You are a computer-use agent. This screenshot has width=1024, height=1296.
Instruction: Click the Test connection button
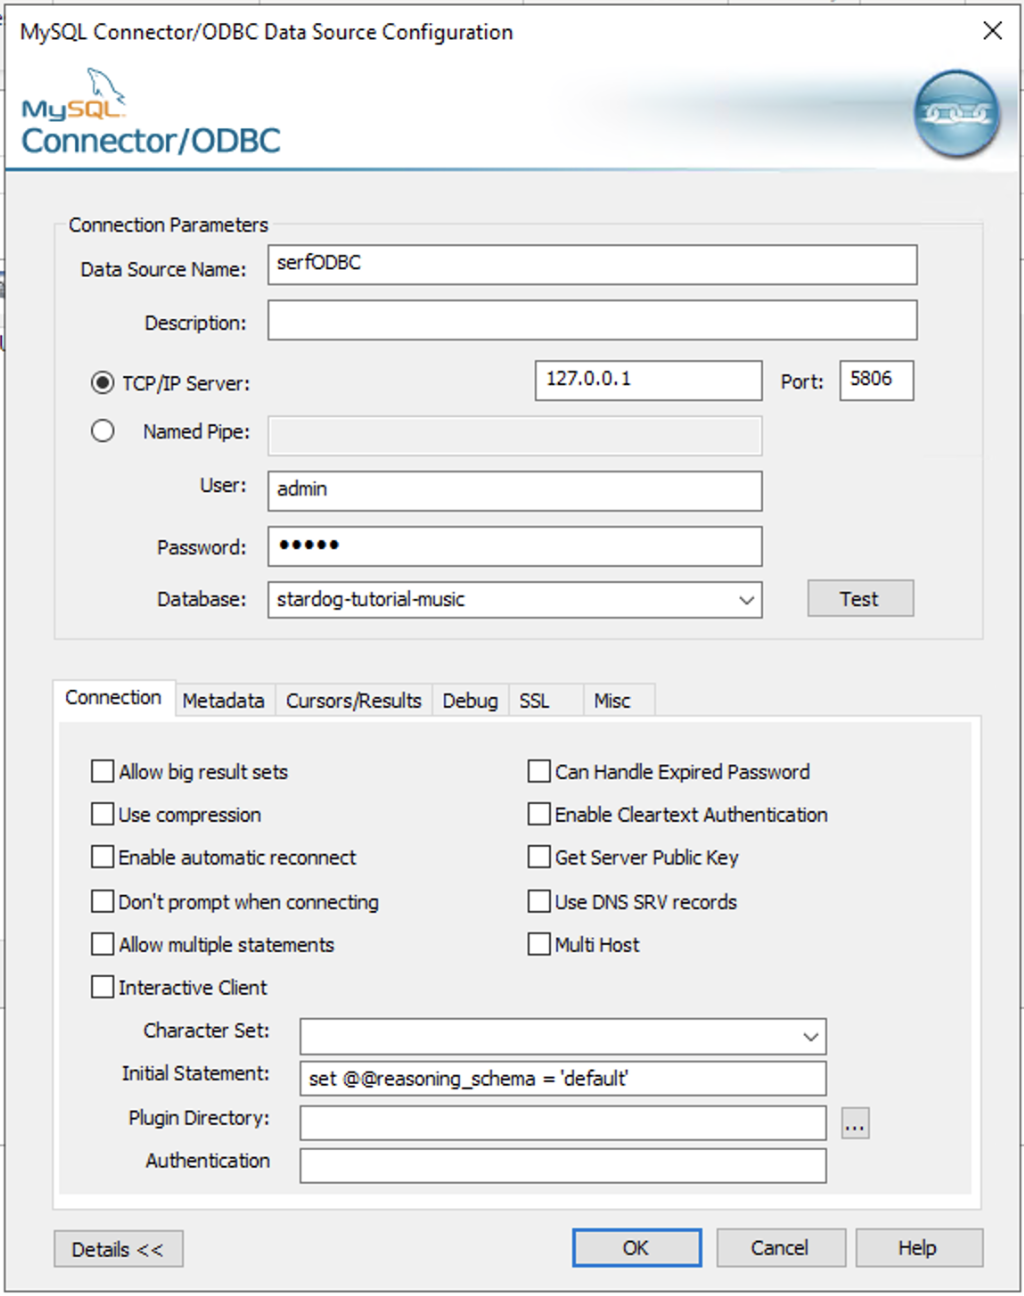coord(859,599)
